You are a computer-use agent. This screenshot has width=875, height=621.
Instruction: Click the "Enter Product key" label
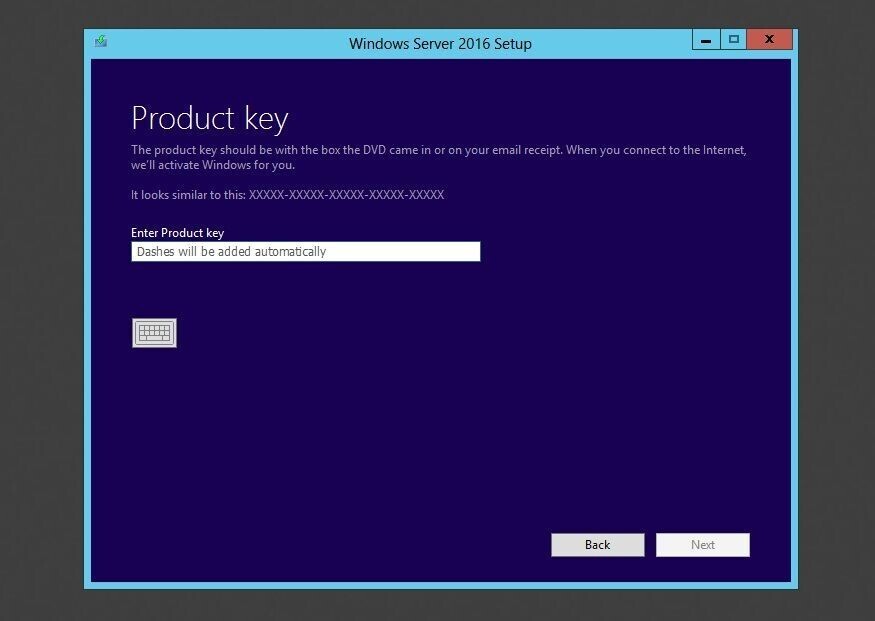[177, 233]
